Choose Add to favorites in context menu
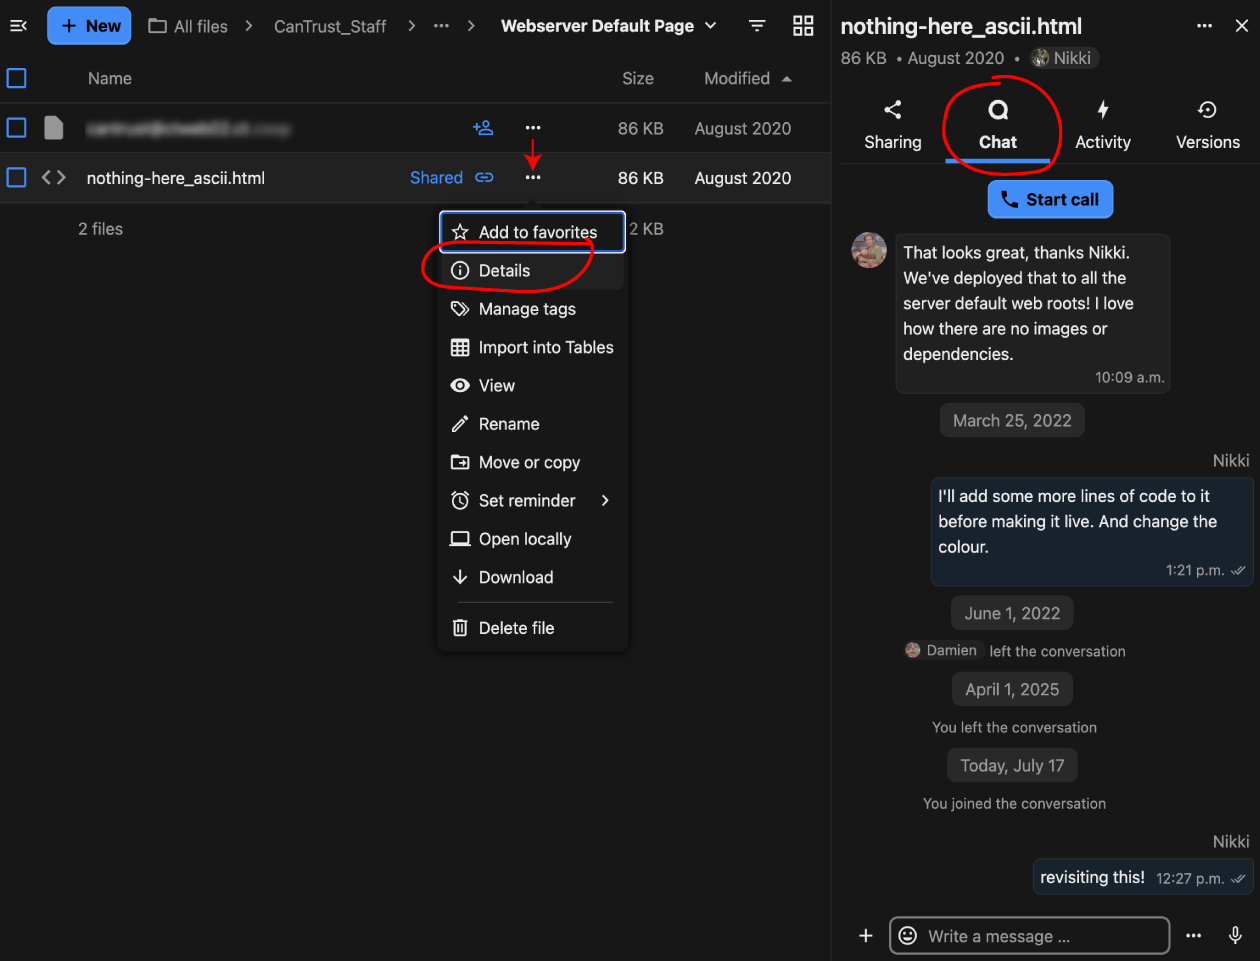The height and width of the screenshot is (961, 1260). [533, 232]
